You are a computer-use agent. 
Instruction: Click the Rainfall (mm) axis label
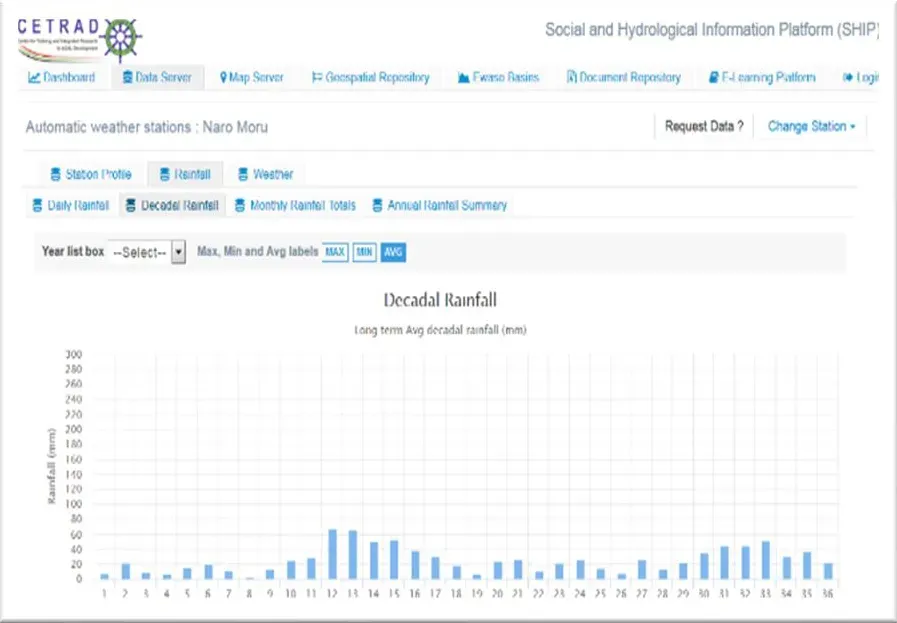coord(52,466)
